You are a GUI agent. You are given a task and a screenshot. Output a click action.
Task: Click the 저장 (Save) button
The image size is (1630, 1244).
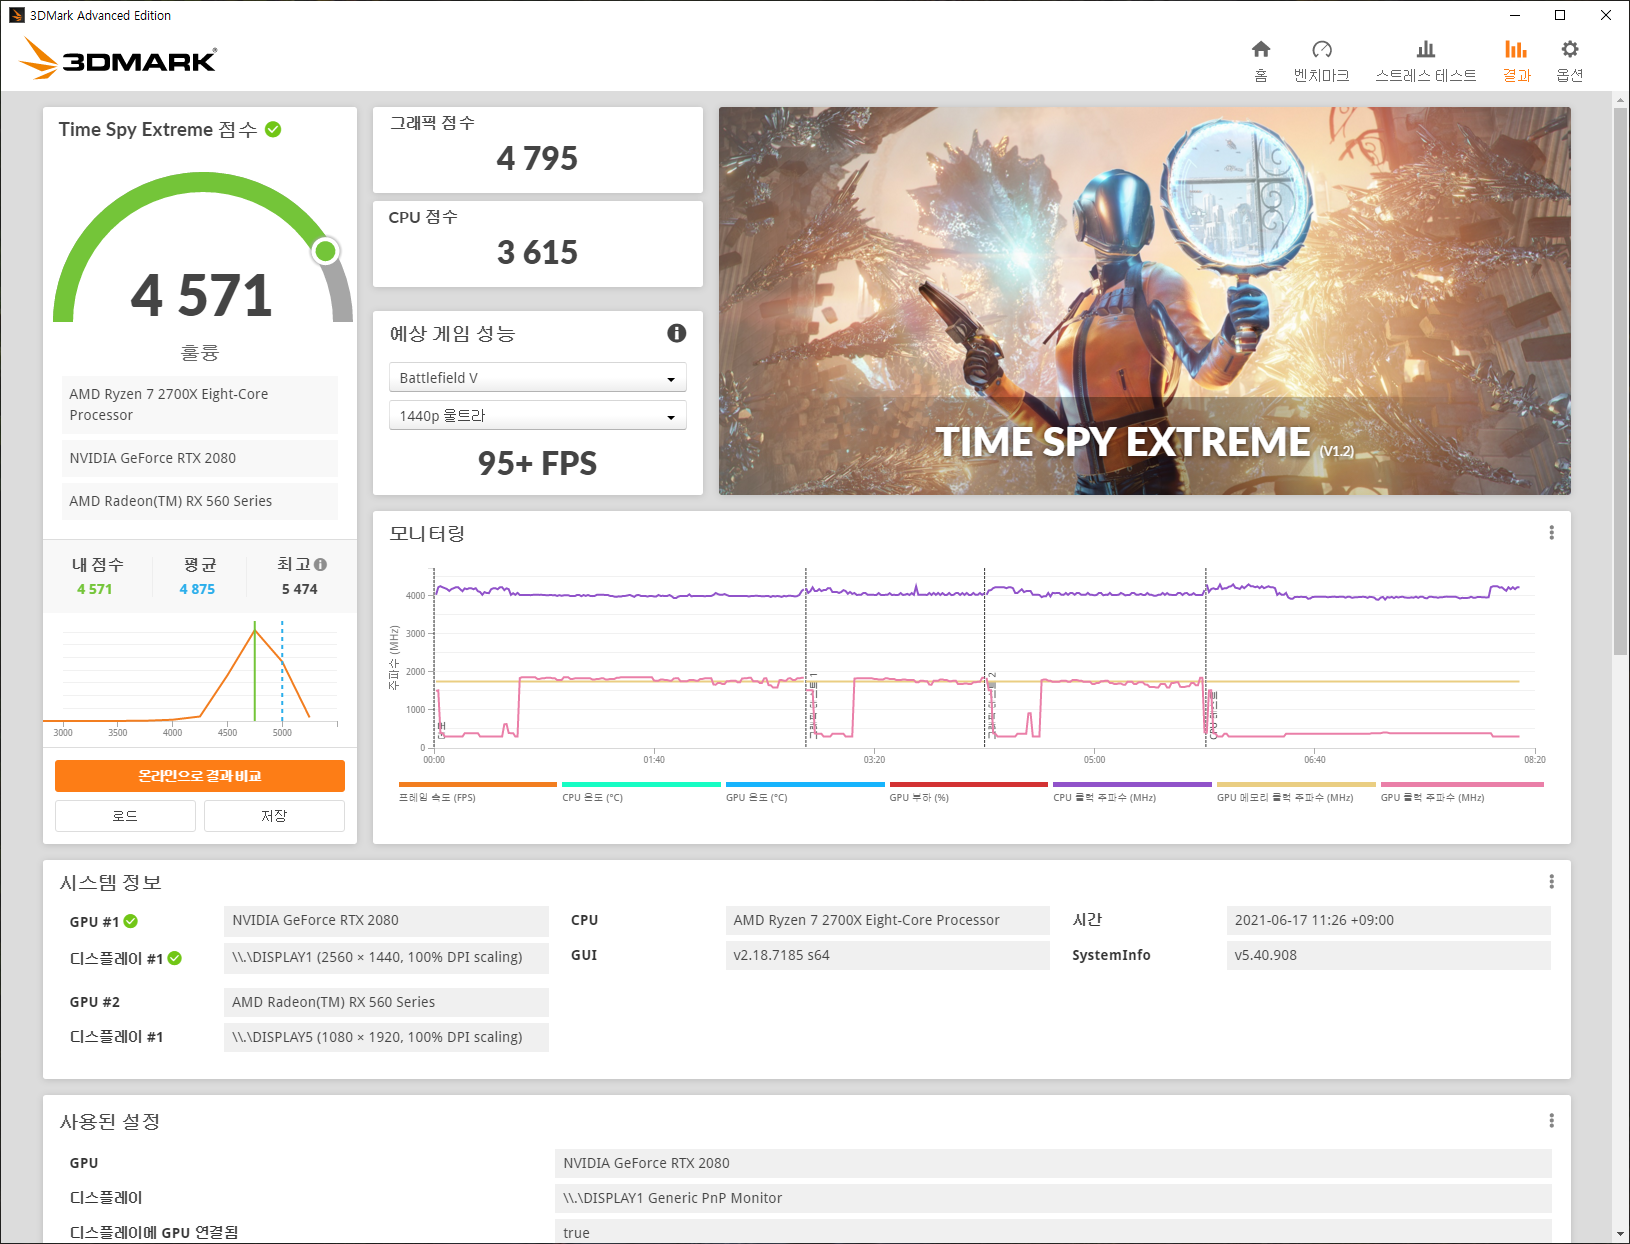coord(274,816)
